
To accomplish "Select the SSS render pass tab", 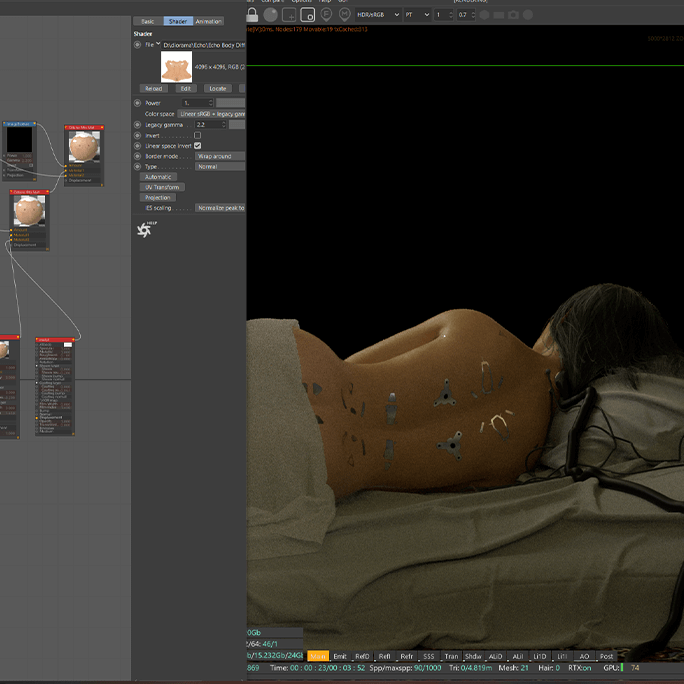I will [429, 656].
